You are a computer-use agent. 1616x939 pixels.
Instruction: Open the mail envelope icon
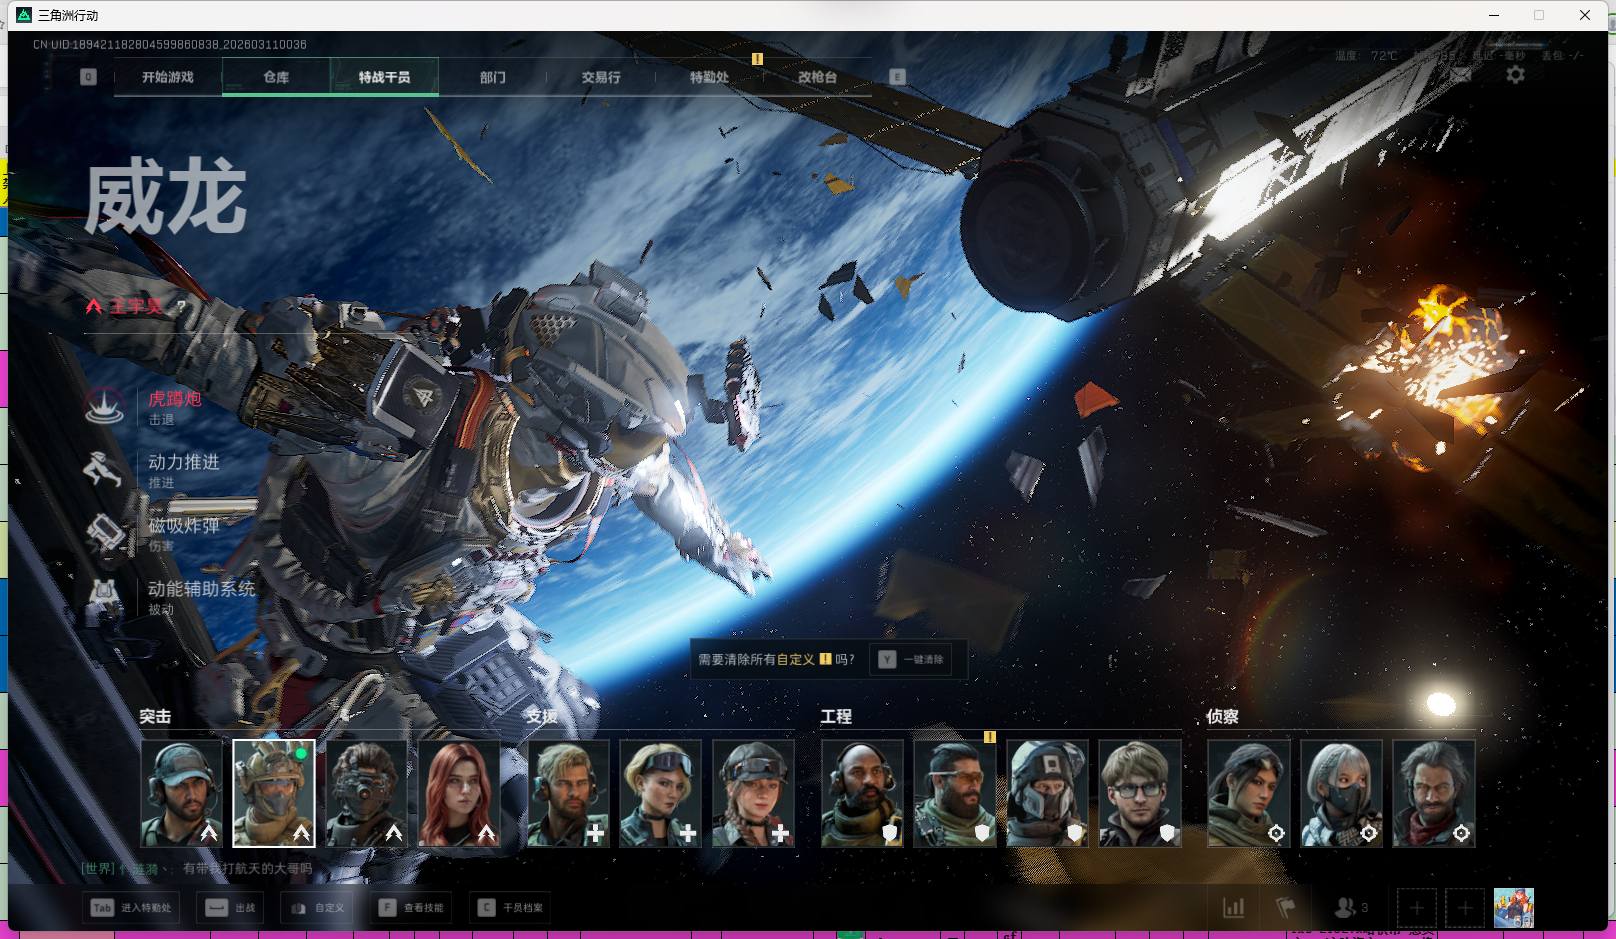(x=1461, y=75)
